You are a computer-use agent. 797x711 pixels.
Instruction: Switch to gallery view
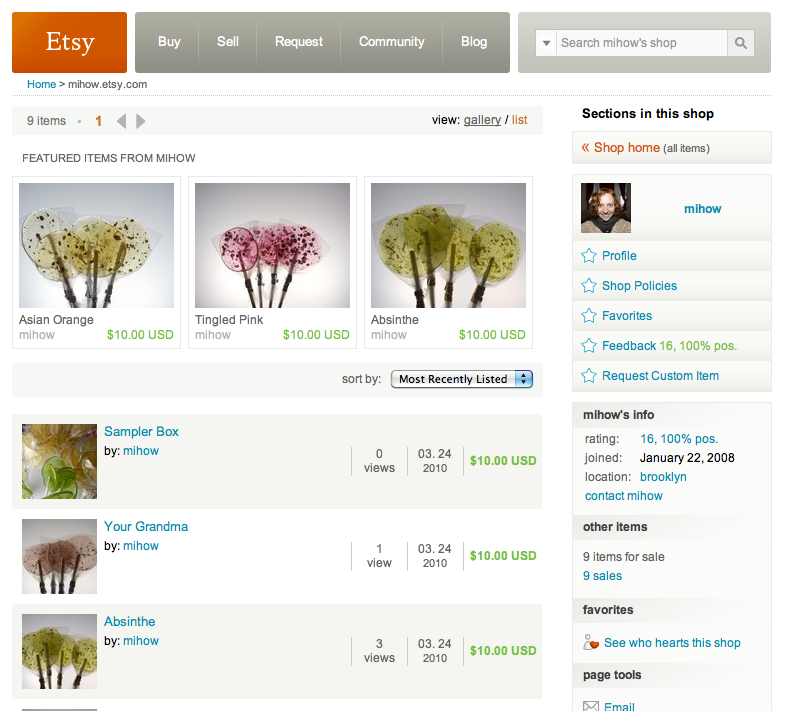(482, 120)
